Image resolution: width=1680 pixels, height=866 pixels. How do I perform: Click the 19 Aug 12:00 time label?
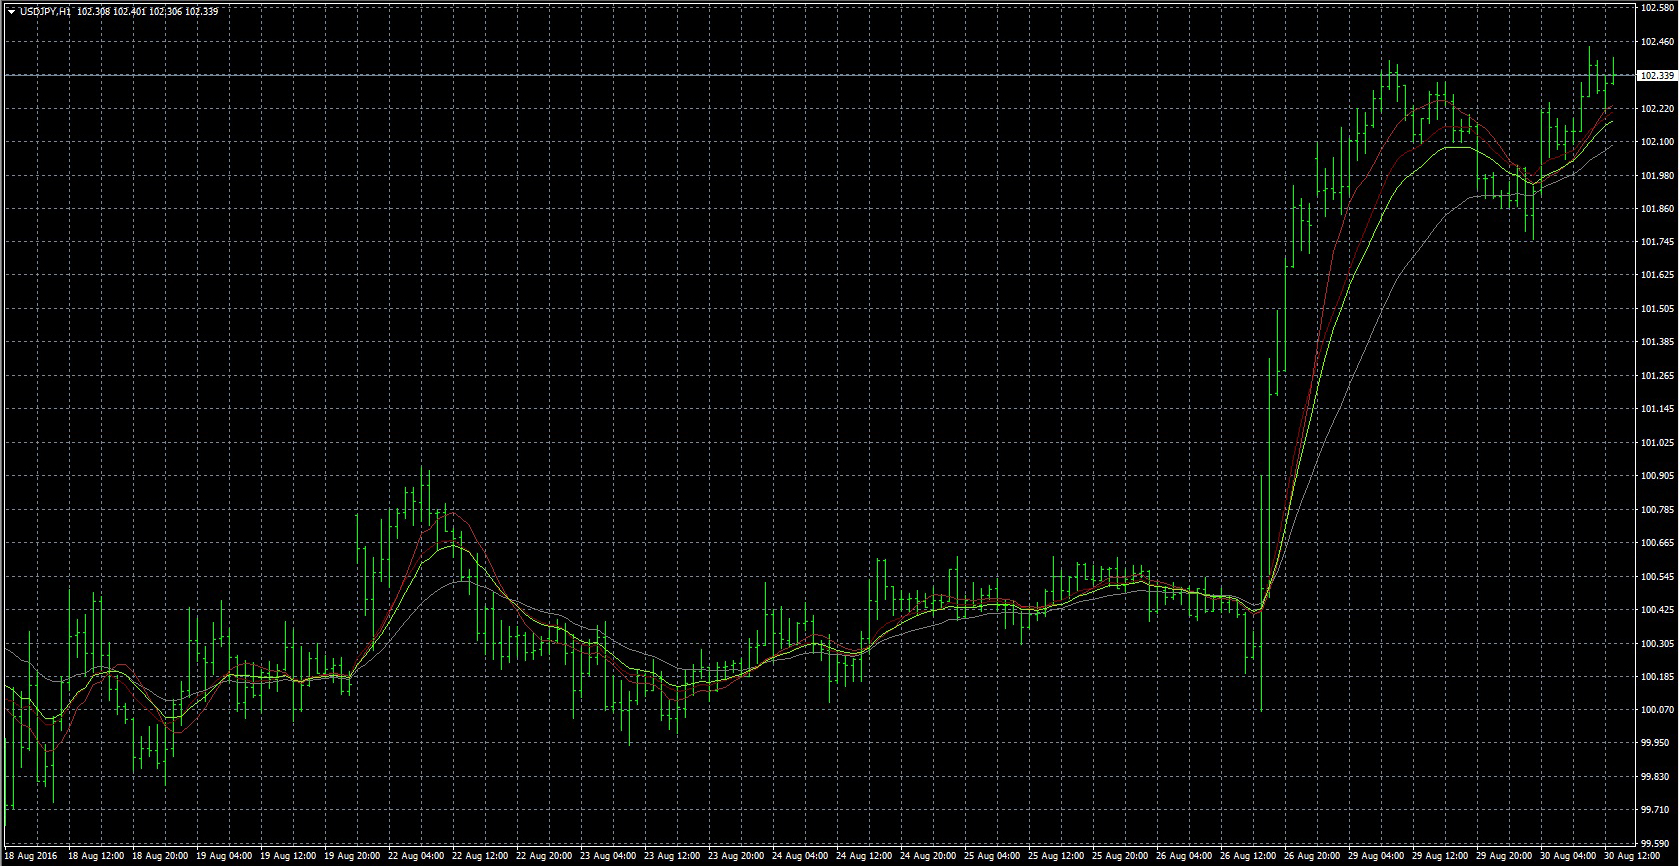288,857
